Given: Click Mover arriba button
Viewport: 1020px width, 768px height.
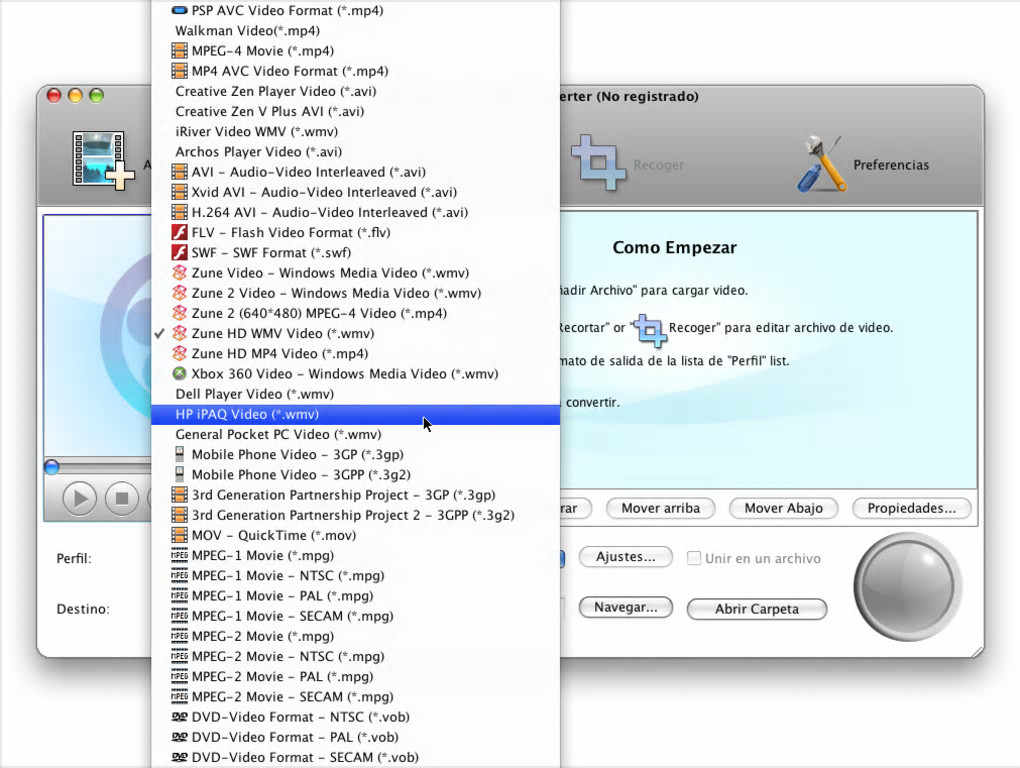Looking at the screenshot, I should [x=660, y=509].
